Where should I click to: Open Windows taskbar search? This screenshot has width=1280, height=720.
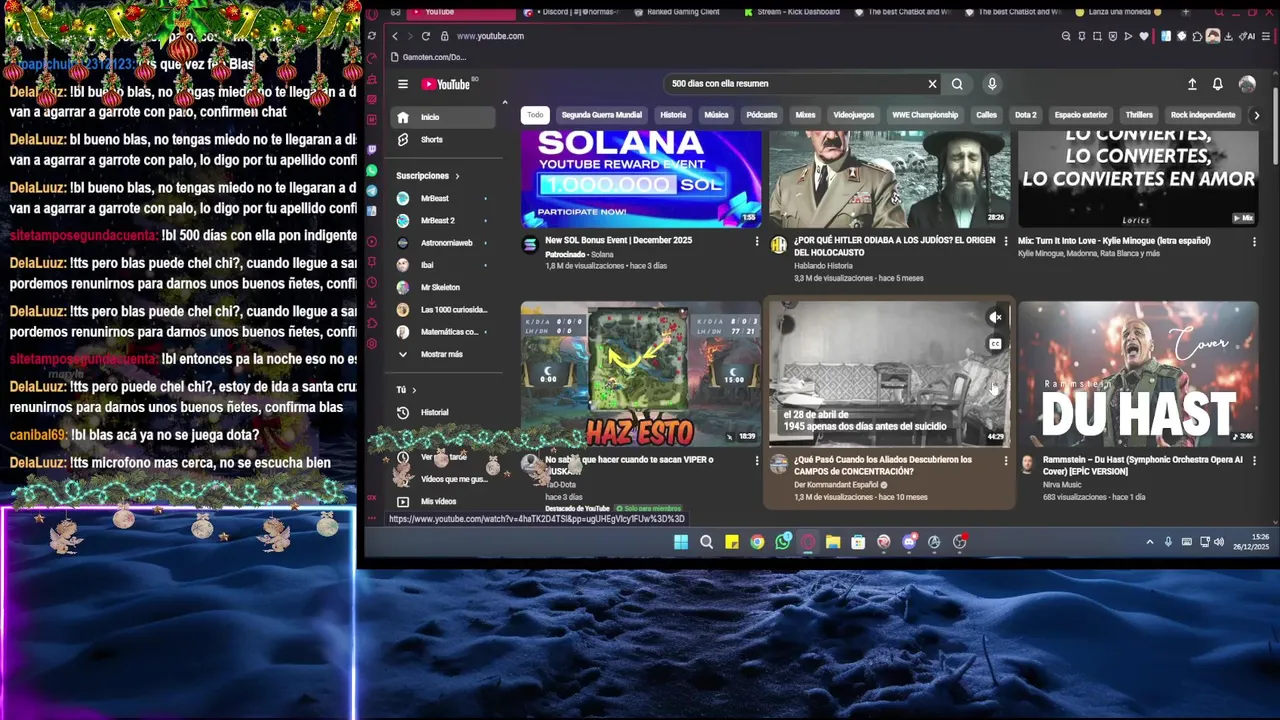point(707,542)
